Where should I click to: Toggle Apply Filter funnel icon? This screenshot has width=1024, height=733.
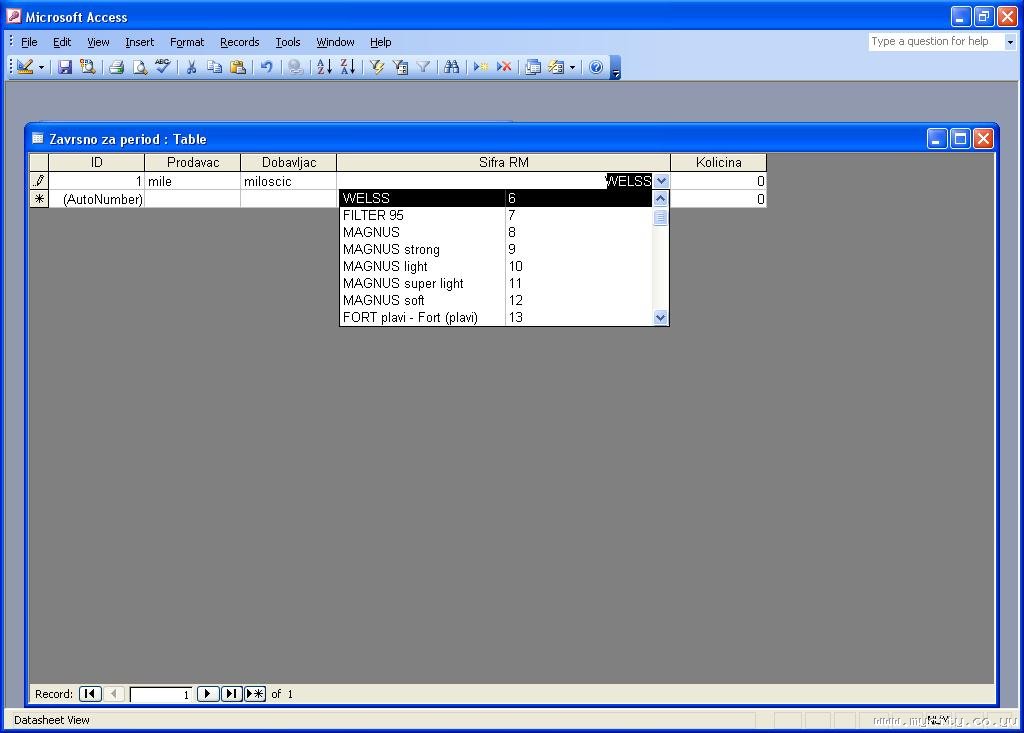pyautogui.click(x=423, y=67)
